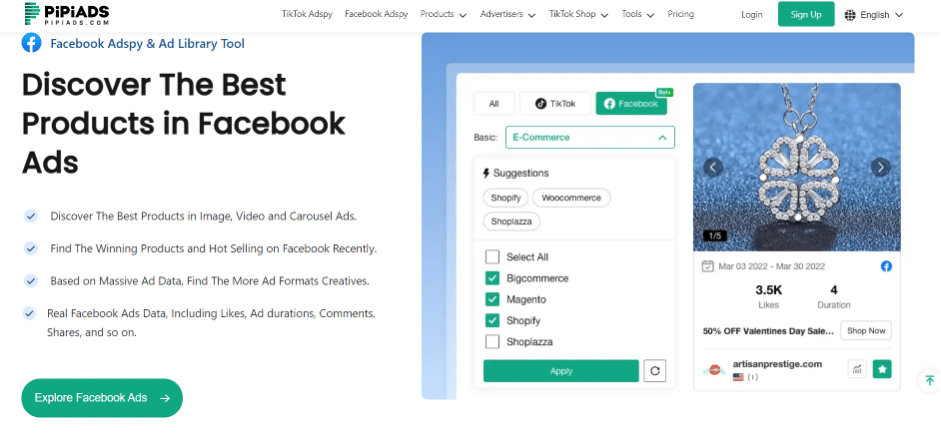Click the globe language icon

coord(850,15)
